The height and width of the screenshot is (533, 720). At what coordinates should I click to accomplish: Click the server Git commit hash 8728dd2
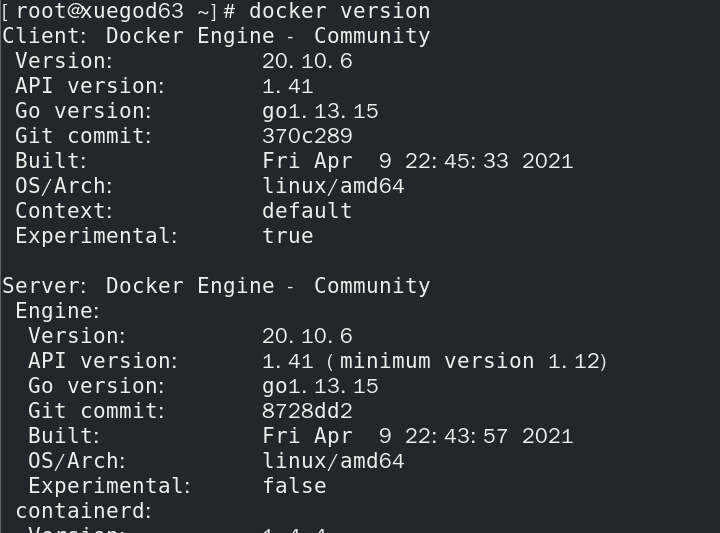tap(307, 411)
